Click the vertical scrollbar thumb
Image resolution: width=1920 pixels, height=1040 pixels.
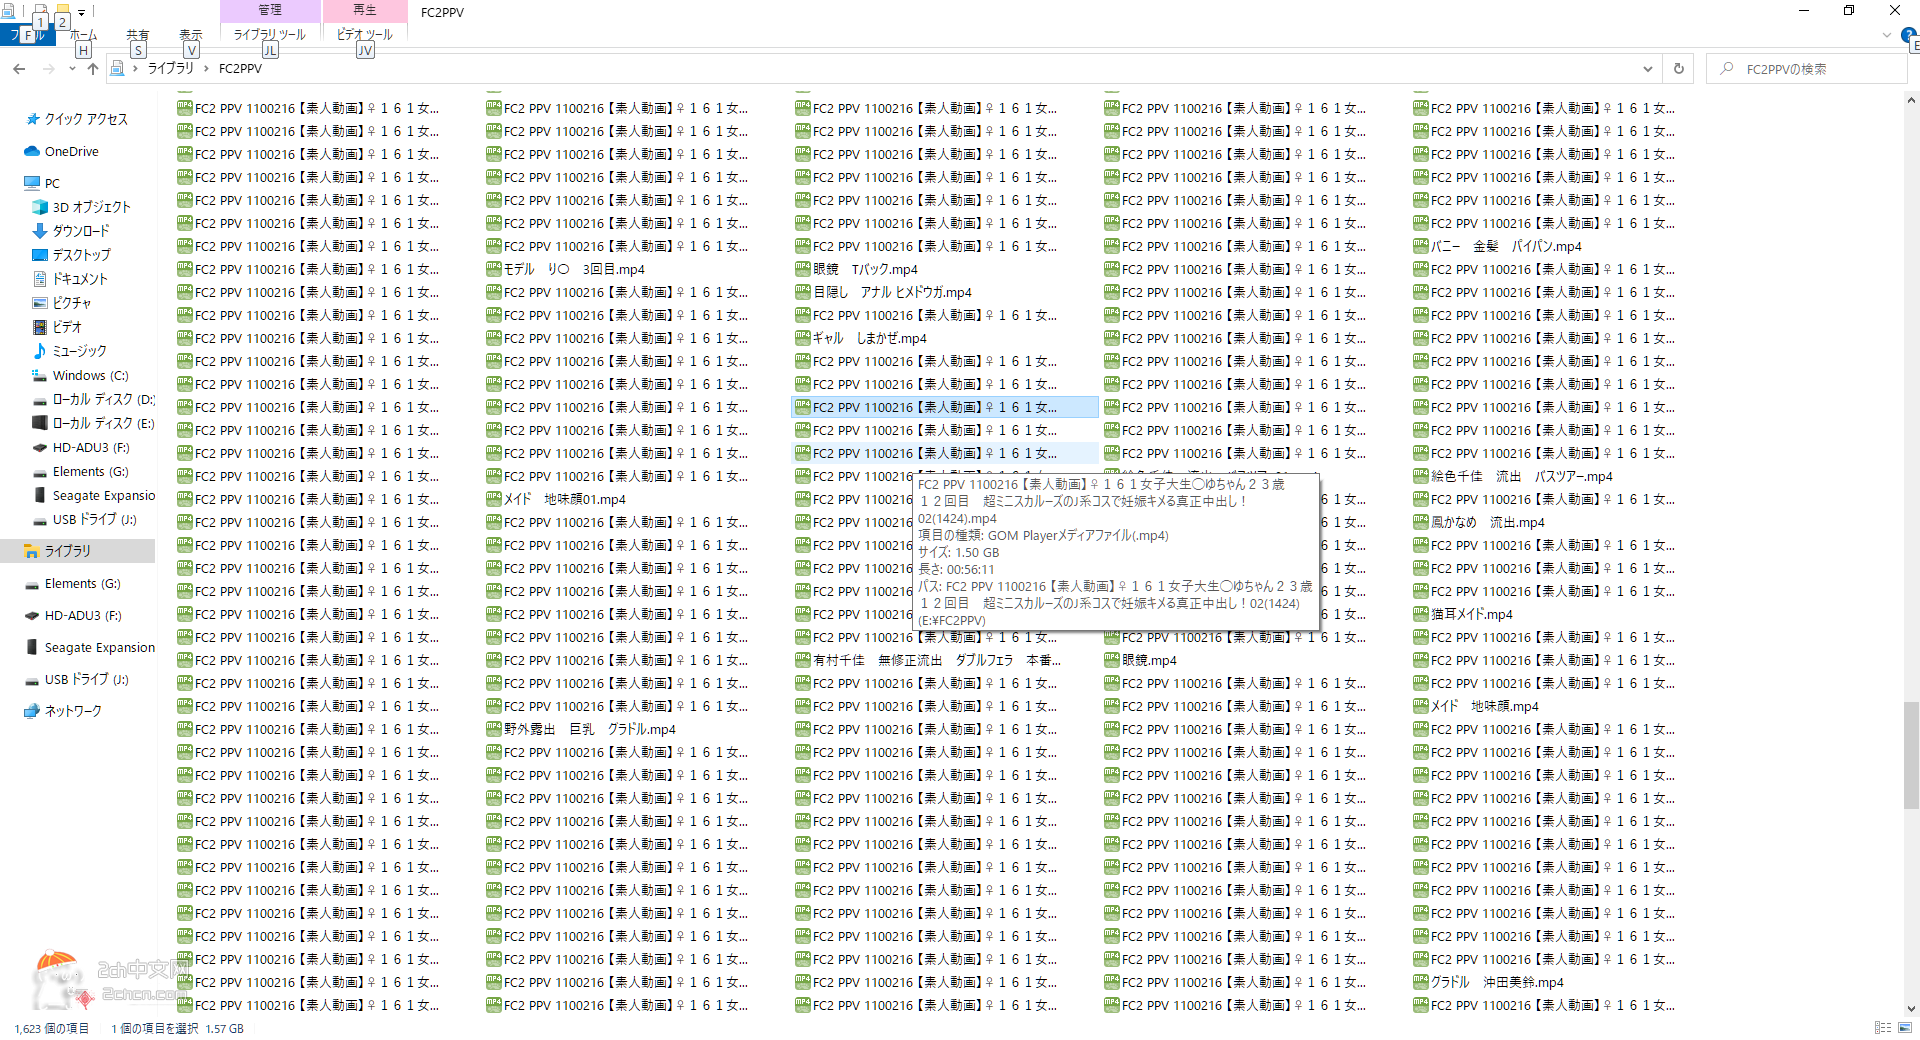pyautogui.click(x=1911, y=754)
